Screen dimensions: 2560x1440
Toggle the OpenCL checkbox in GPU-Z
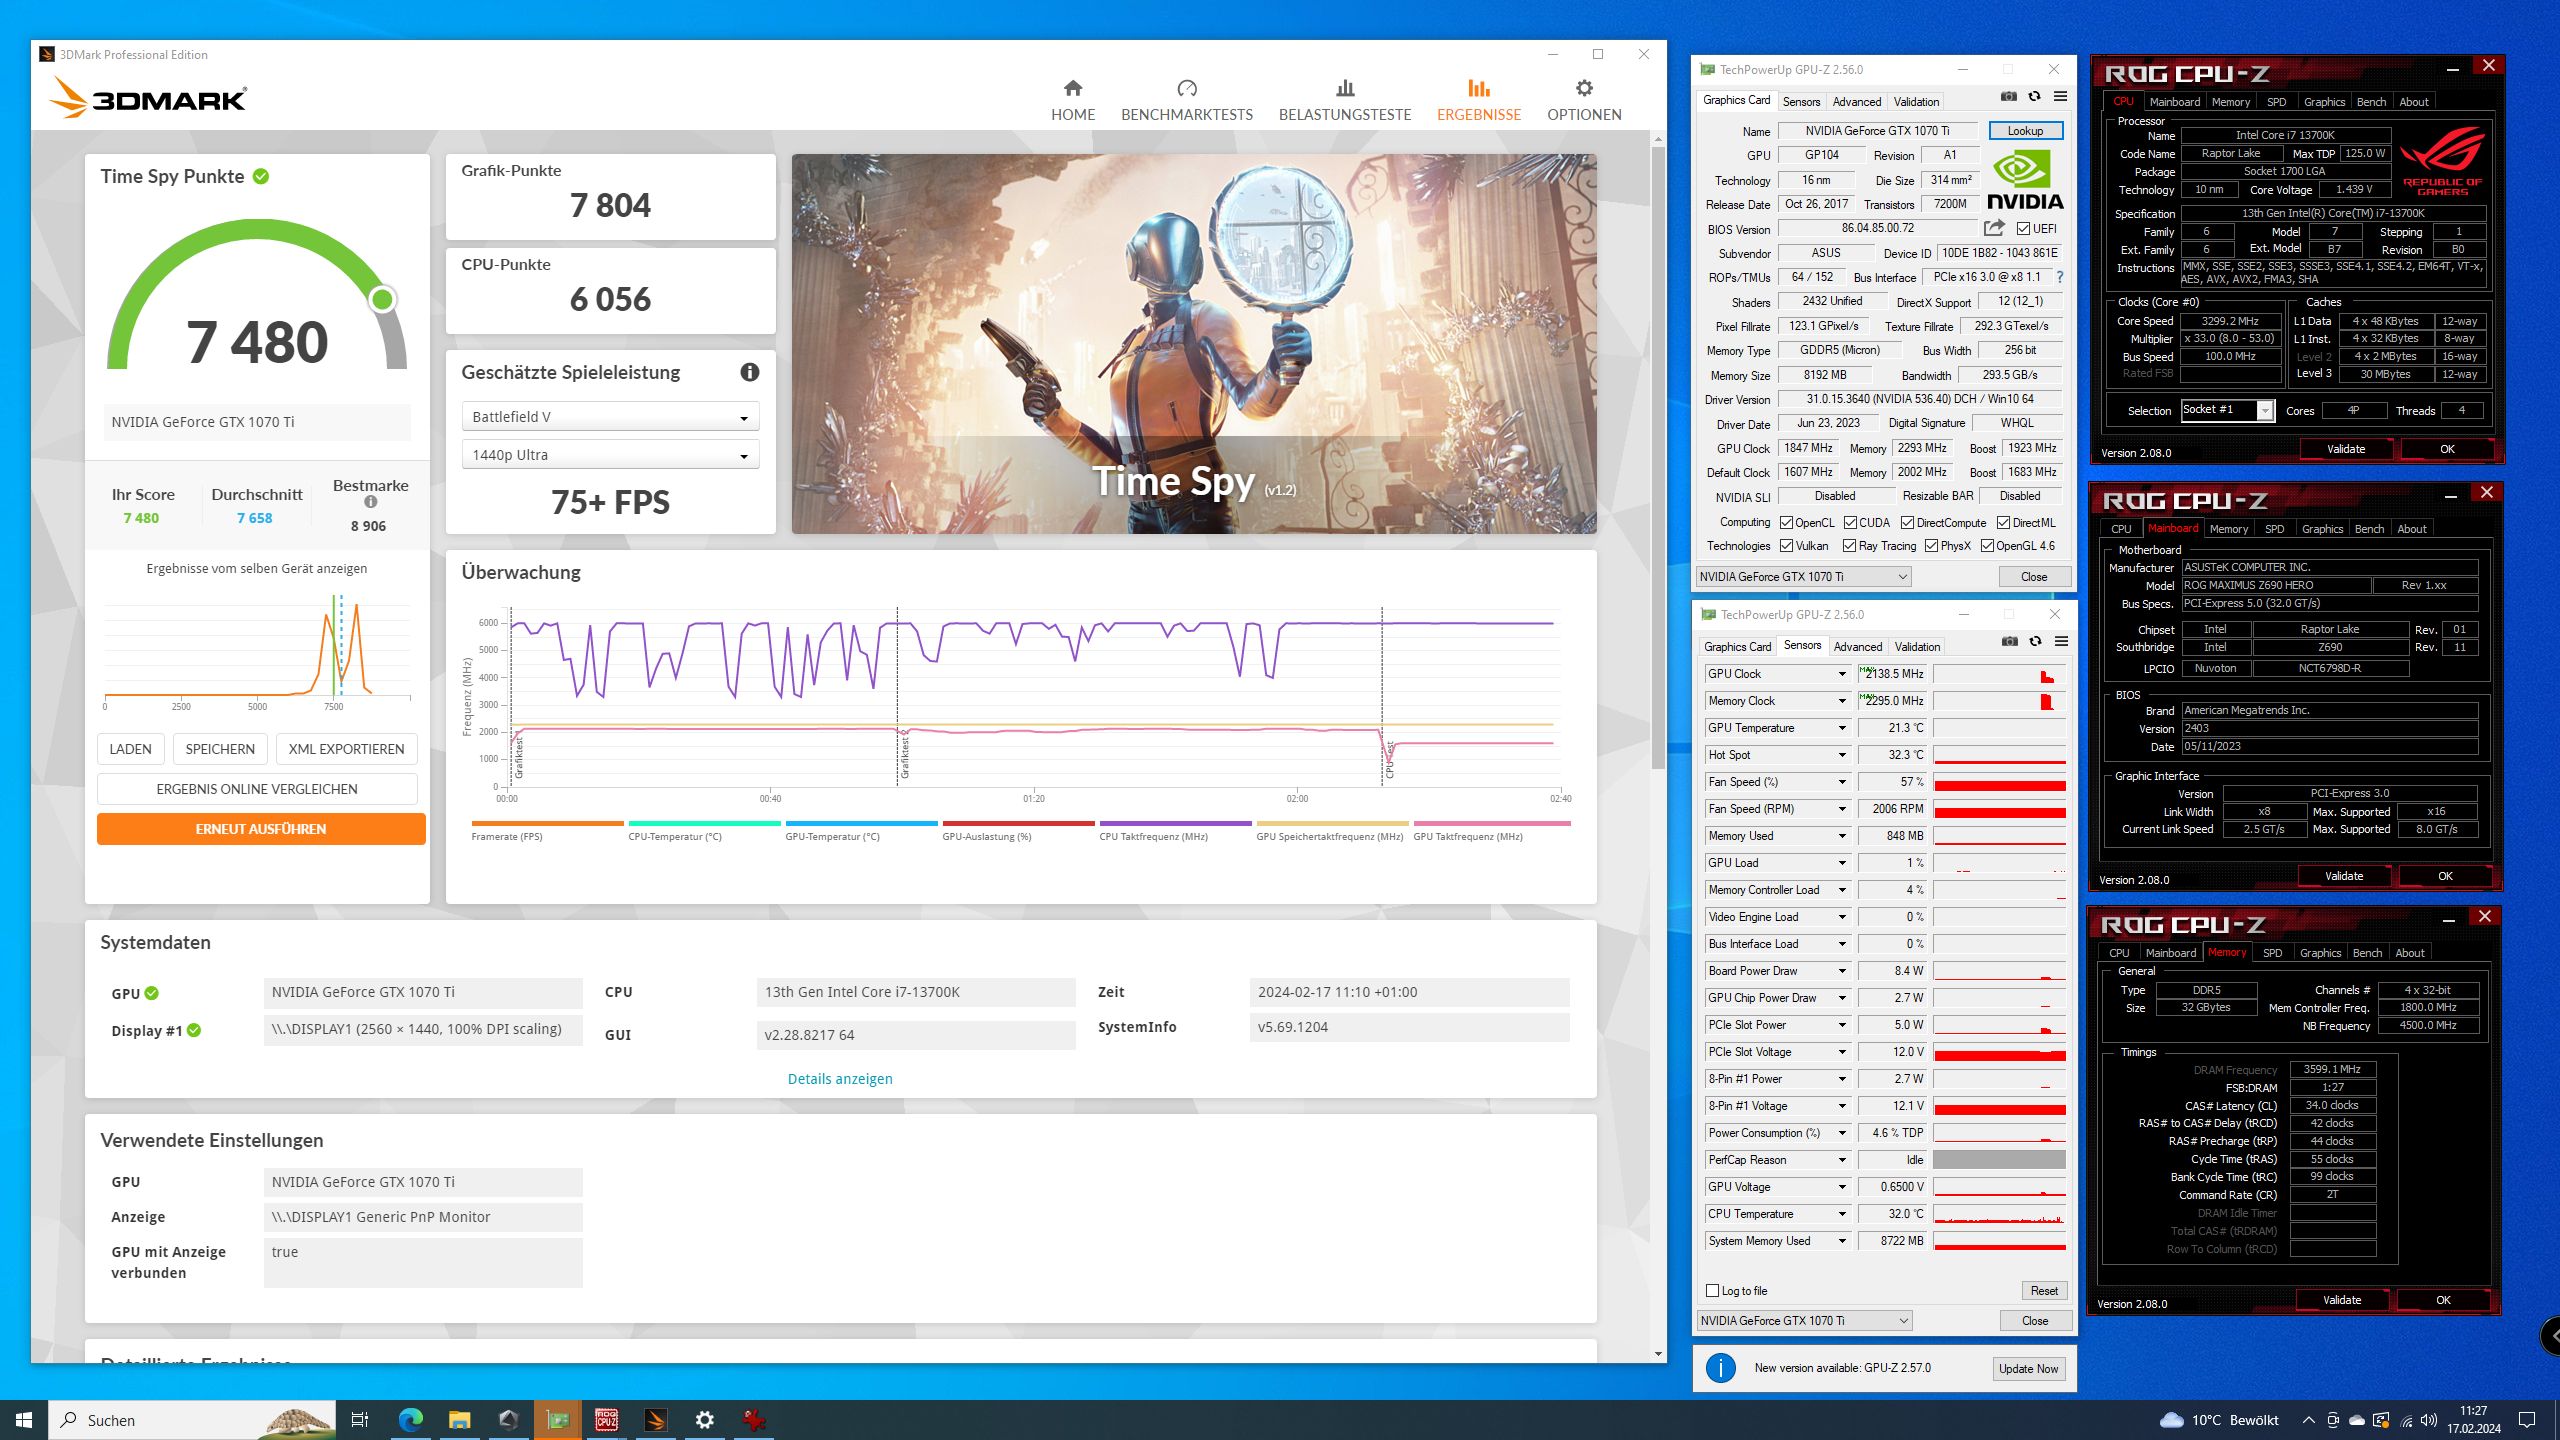click(x=1786, y=523)
